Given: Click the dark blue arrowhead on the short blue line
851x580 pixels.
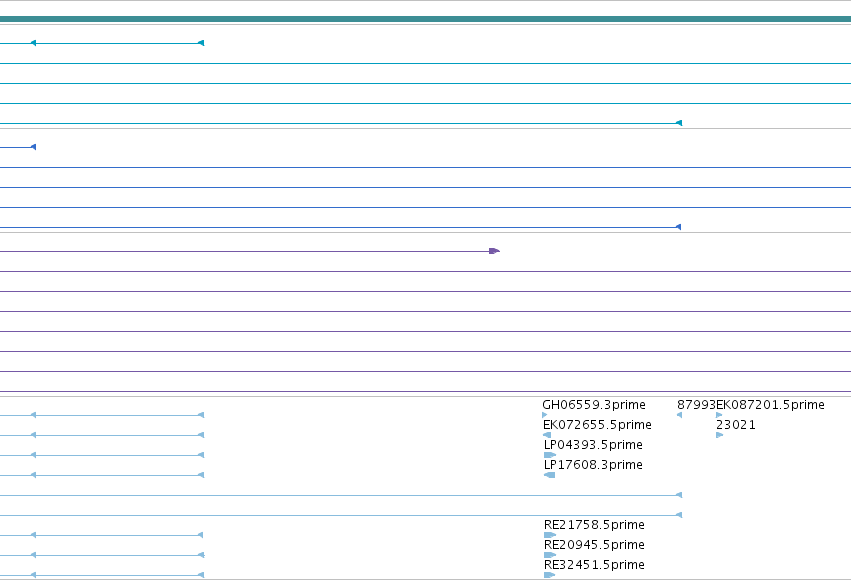Looking at the screenshot, I should pos(34,147).
